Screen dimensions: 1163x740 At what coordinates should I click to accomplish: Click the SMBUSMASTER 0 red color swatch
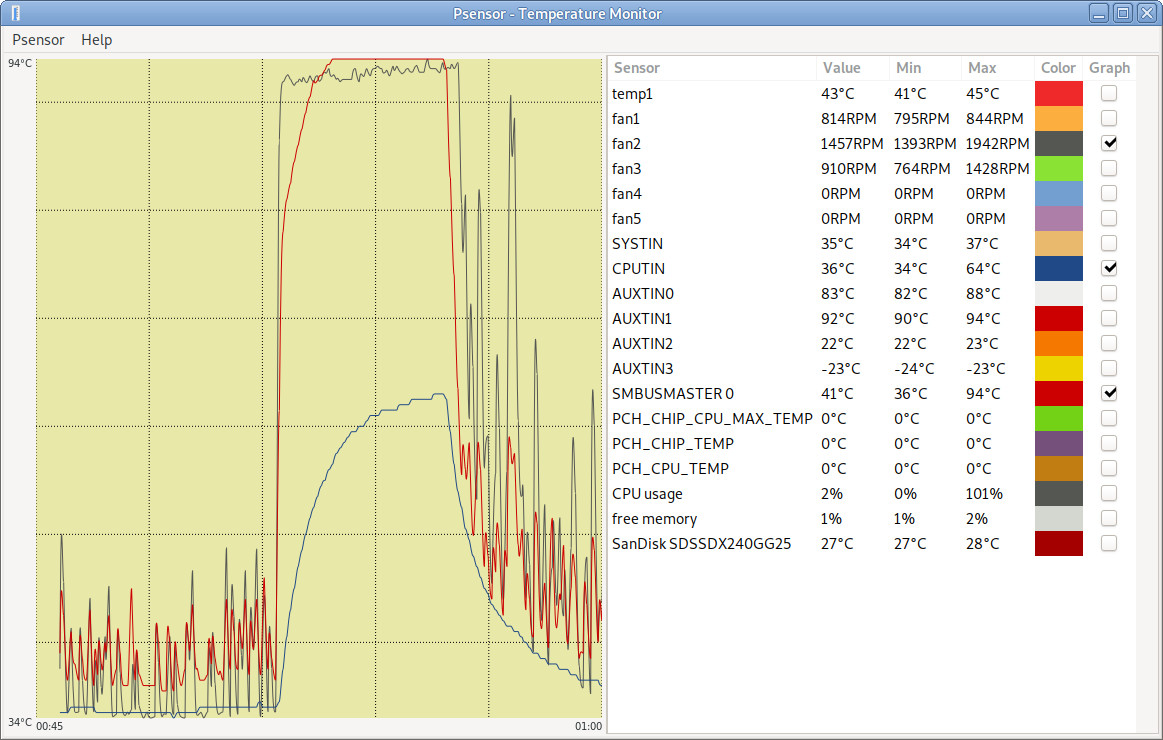(x=1058, y=394)
